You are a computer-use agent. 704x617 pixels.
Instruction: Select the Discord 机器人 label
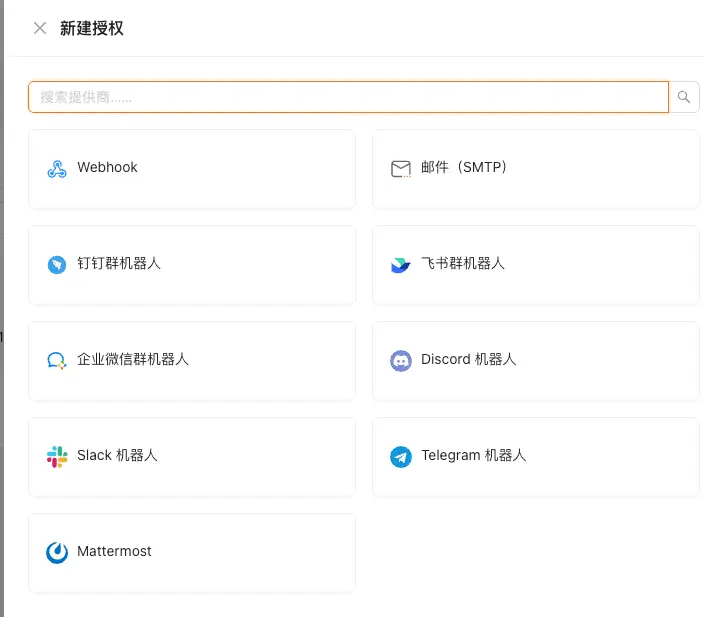click(x=468, y=360)
